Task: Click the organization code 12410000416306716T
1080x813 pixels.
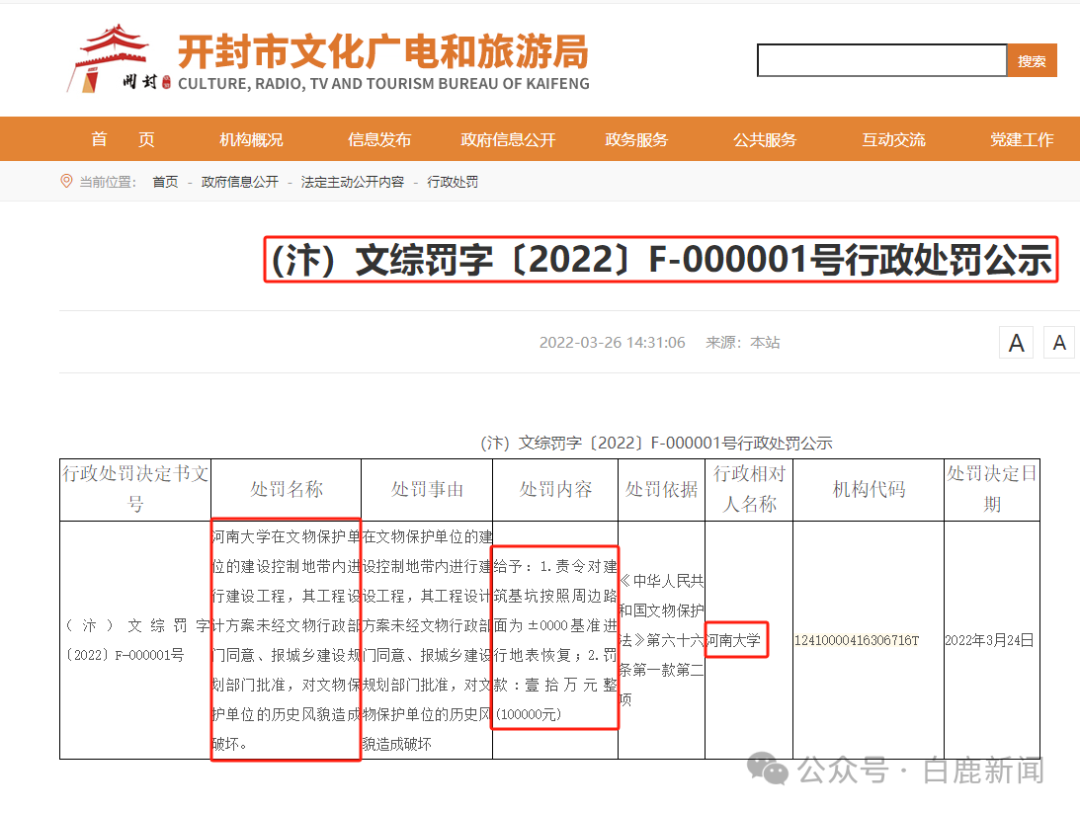Action: 857,640
